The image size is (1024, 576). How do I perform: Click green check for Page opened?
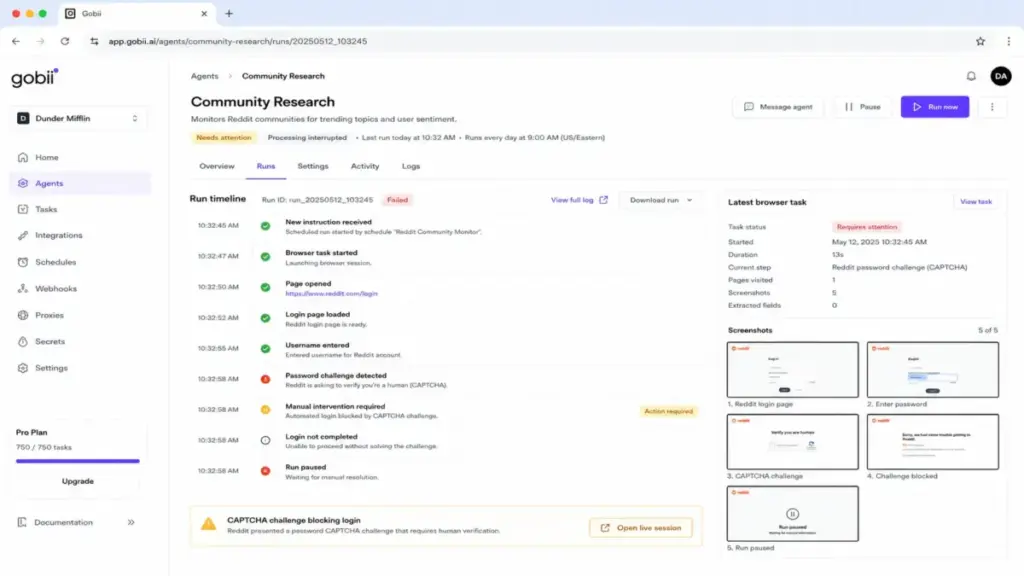pos(265,287)
